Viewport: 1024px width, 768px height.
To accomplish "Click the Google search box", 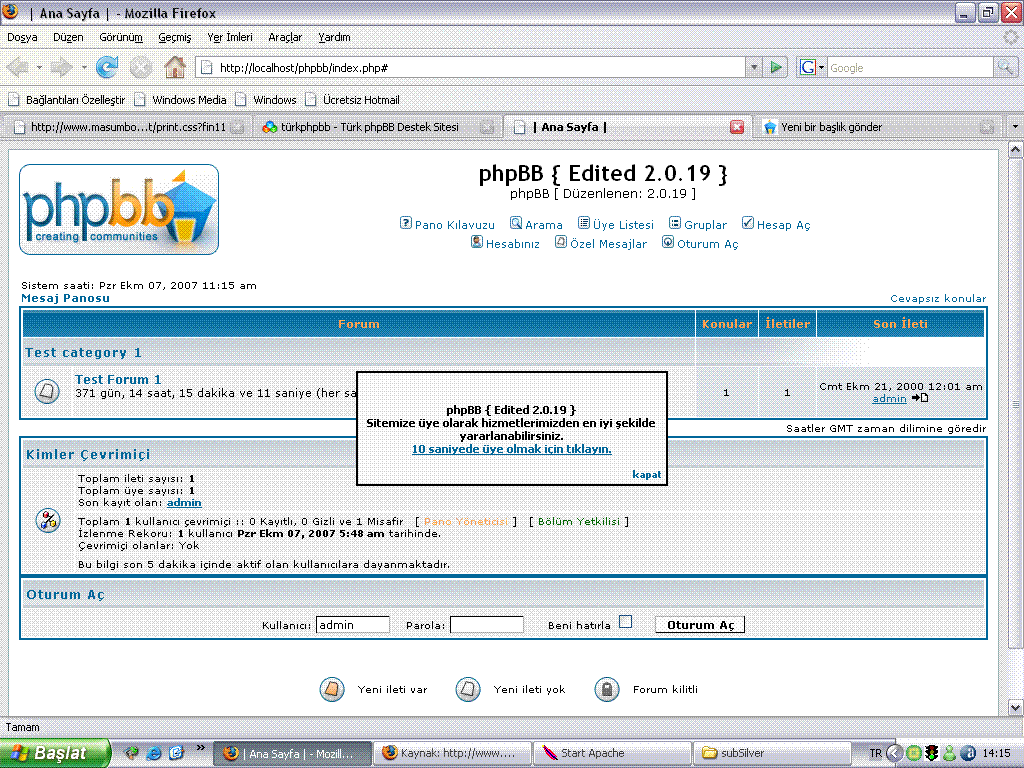I will [910, 67].
